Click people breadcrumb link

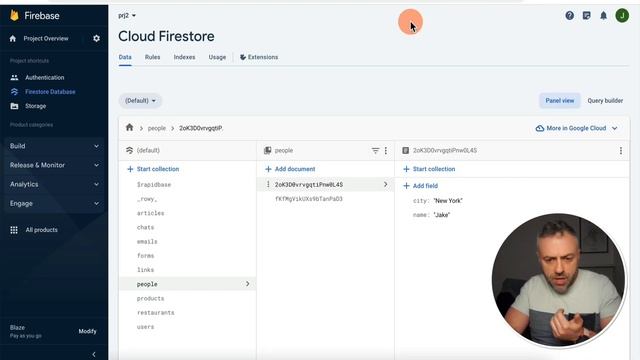157,128
